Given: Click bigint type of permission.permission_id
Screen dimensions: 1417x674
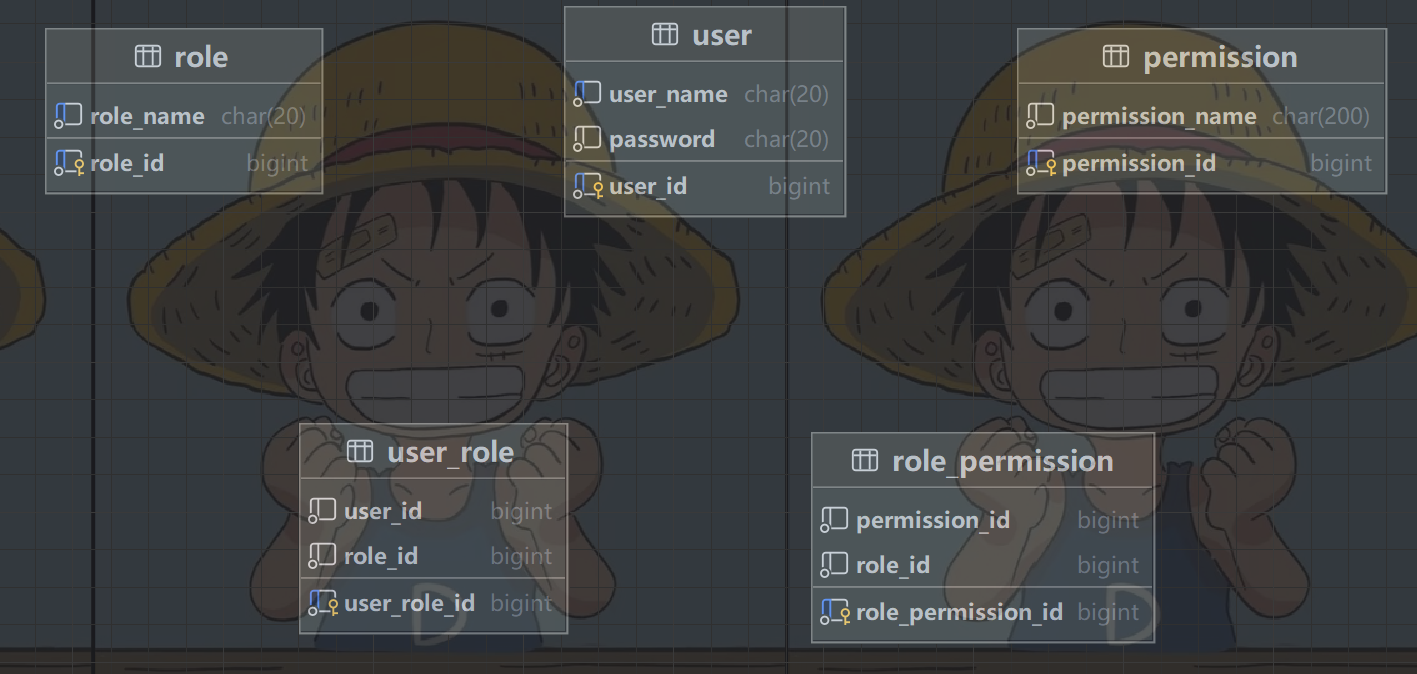Looking at the screenshot, I should [1342, 163].
